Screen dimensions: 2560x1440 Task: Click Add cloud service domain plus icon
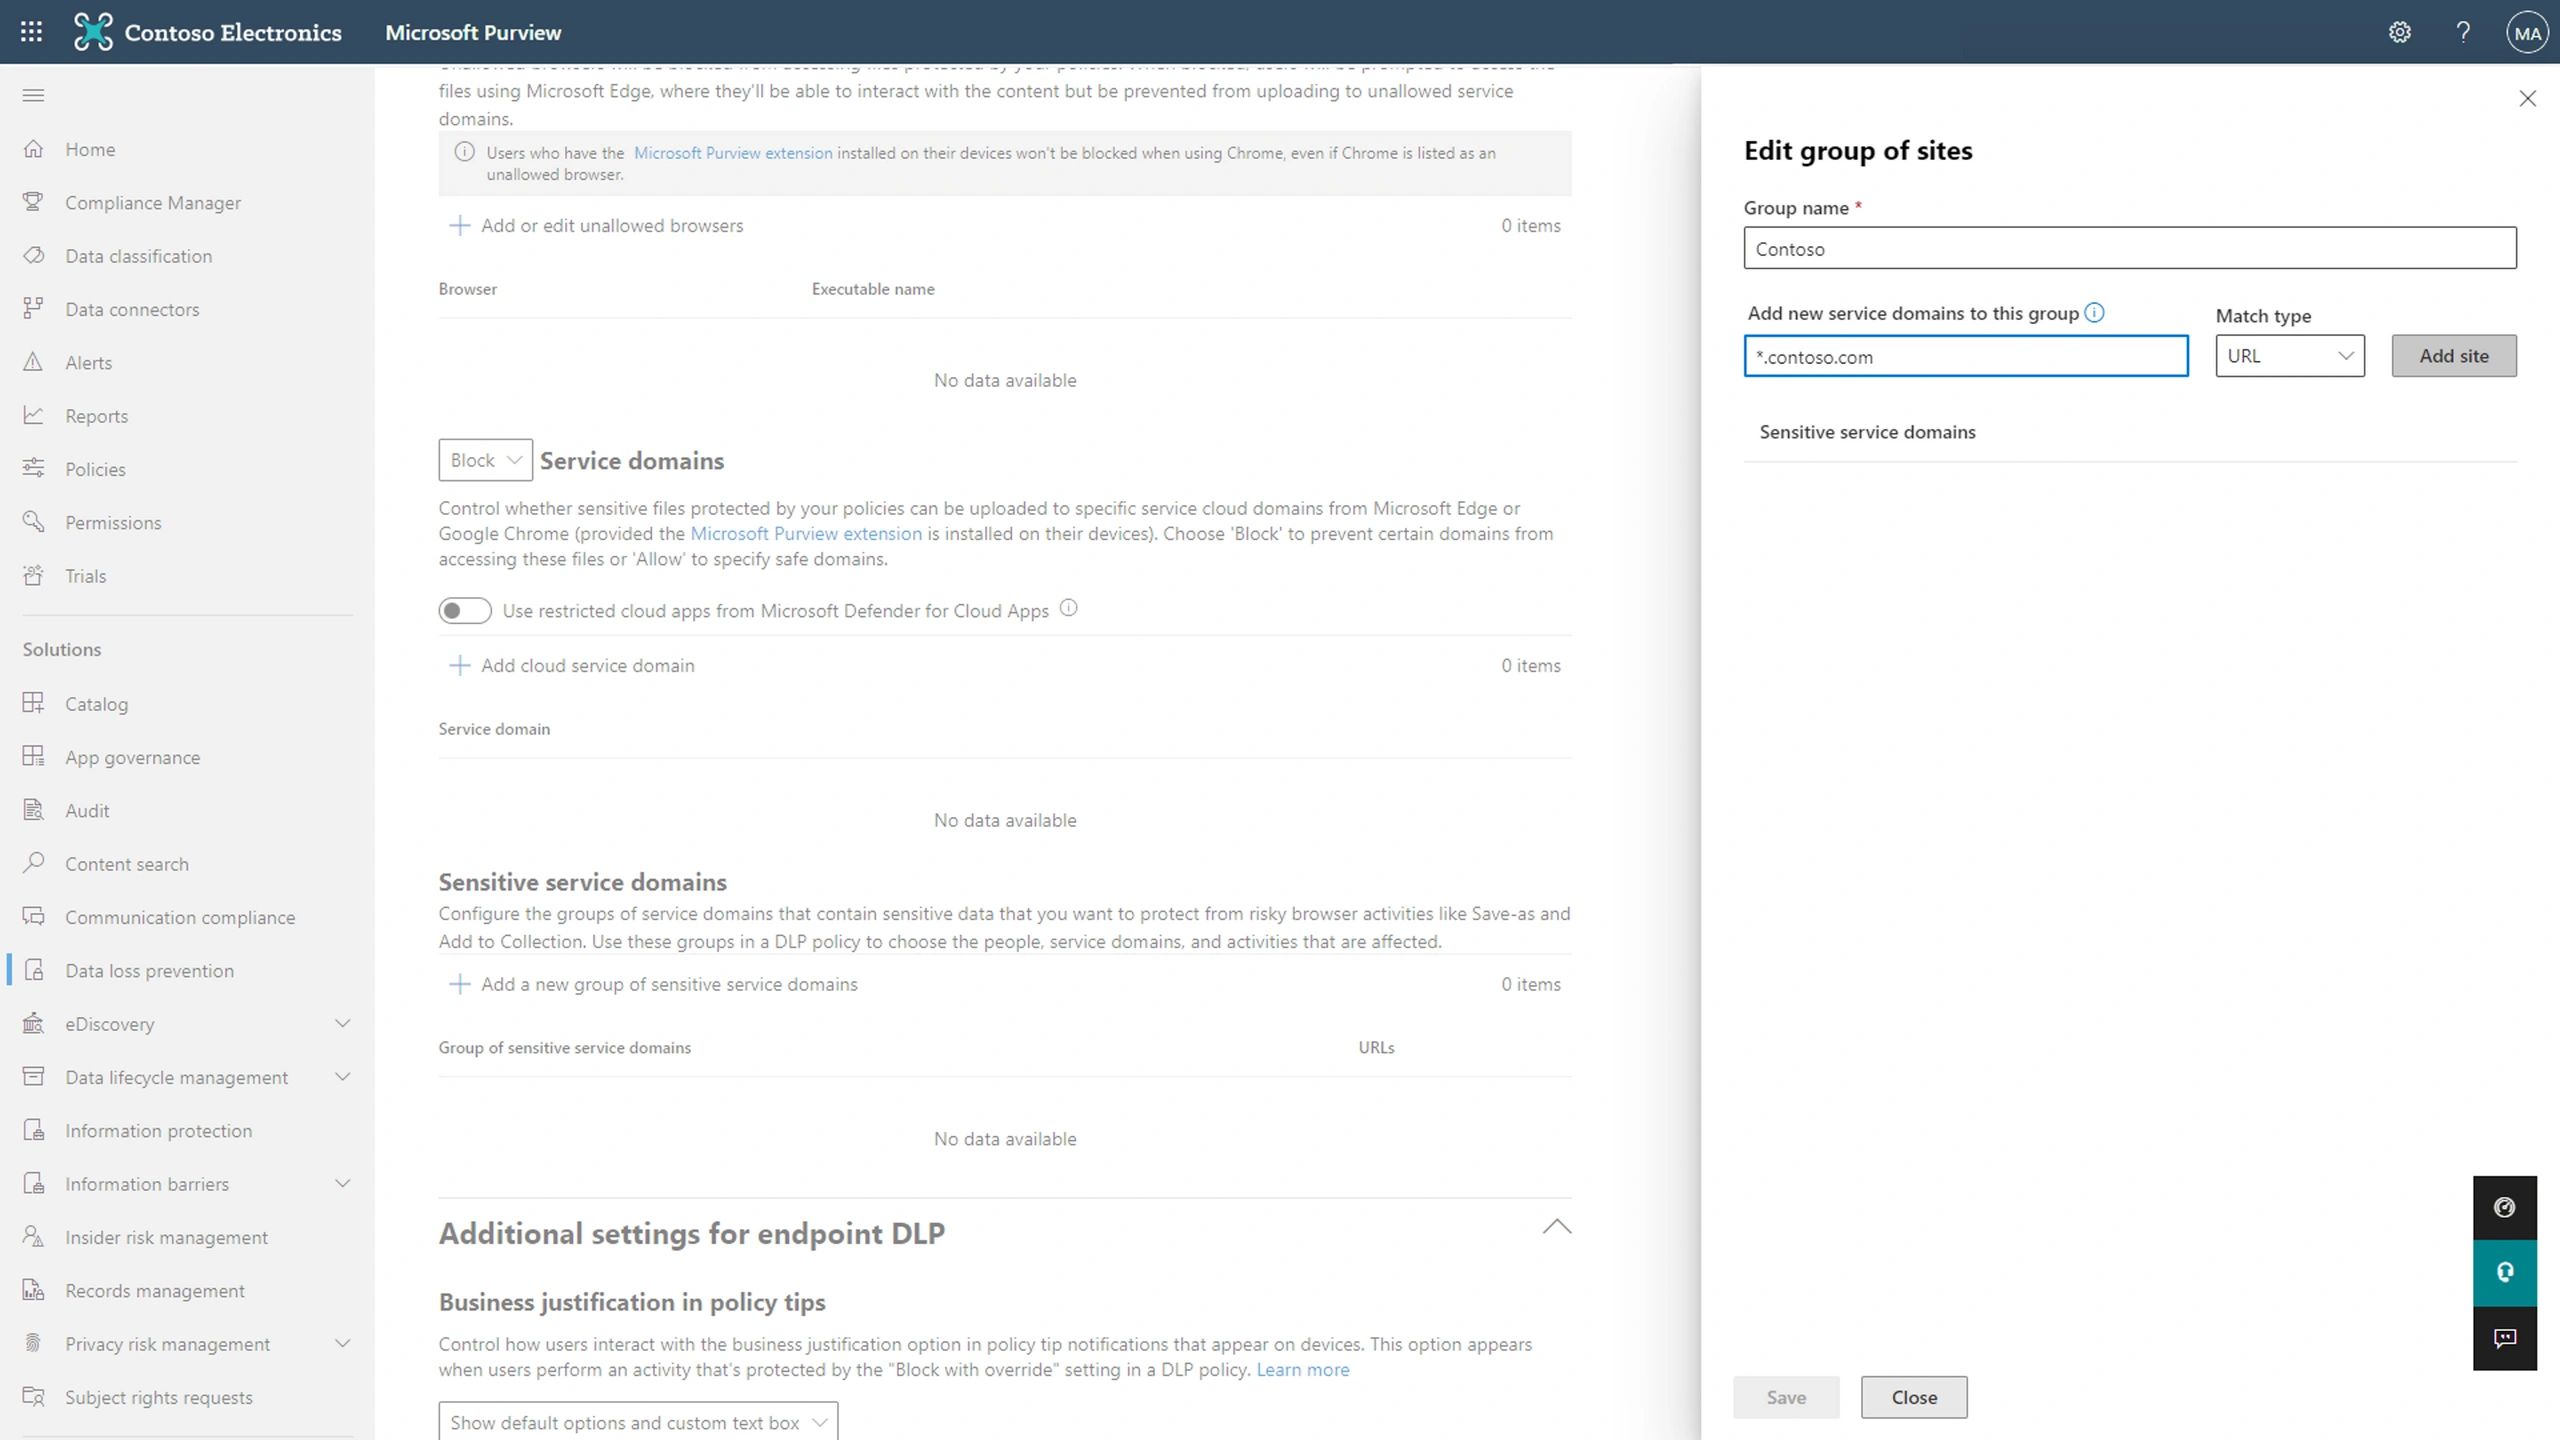(x=459, y=665)
